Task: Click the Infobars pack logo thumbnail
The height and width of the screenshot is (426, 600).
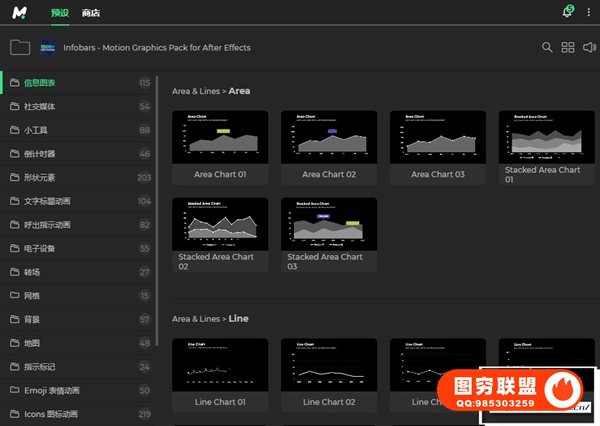Action: pos(48,47)
